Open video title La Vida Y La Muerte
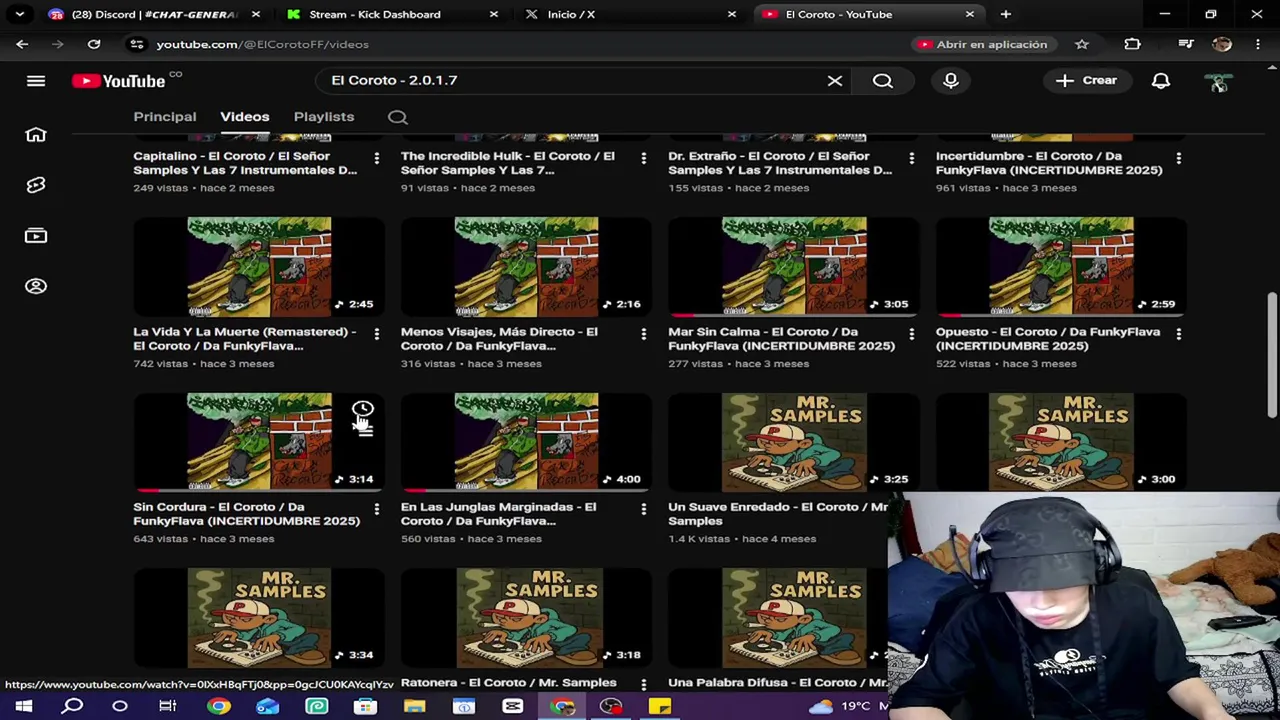Viewport: 1280px width, 720px height. (x=244, y=339)
